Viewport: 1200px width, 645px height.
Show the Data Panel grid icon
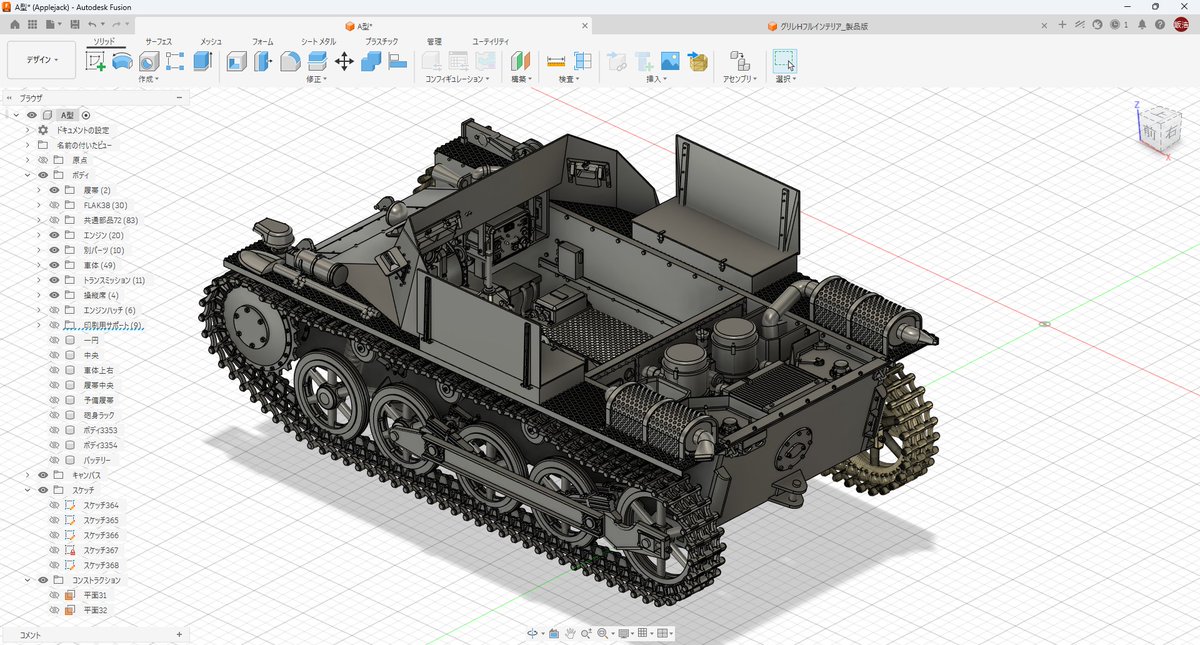pos(32,23)
